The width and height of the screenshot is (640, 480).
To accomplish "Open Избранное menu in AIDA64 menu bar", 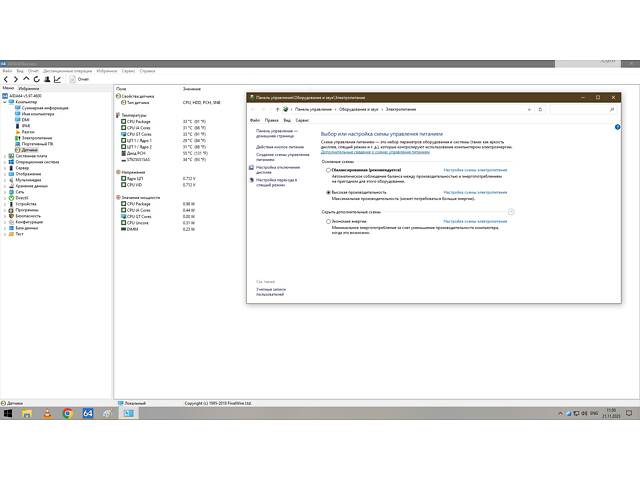I will pyautogui.click(x=107, y=71).
